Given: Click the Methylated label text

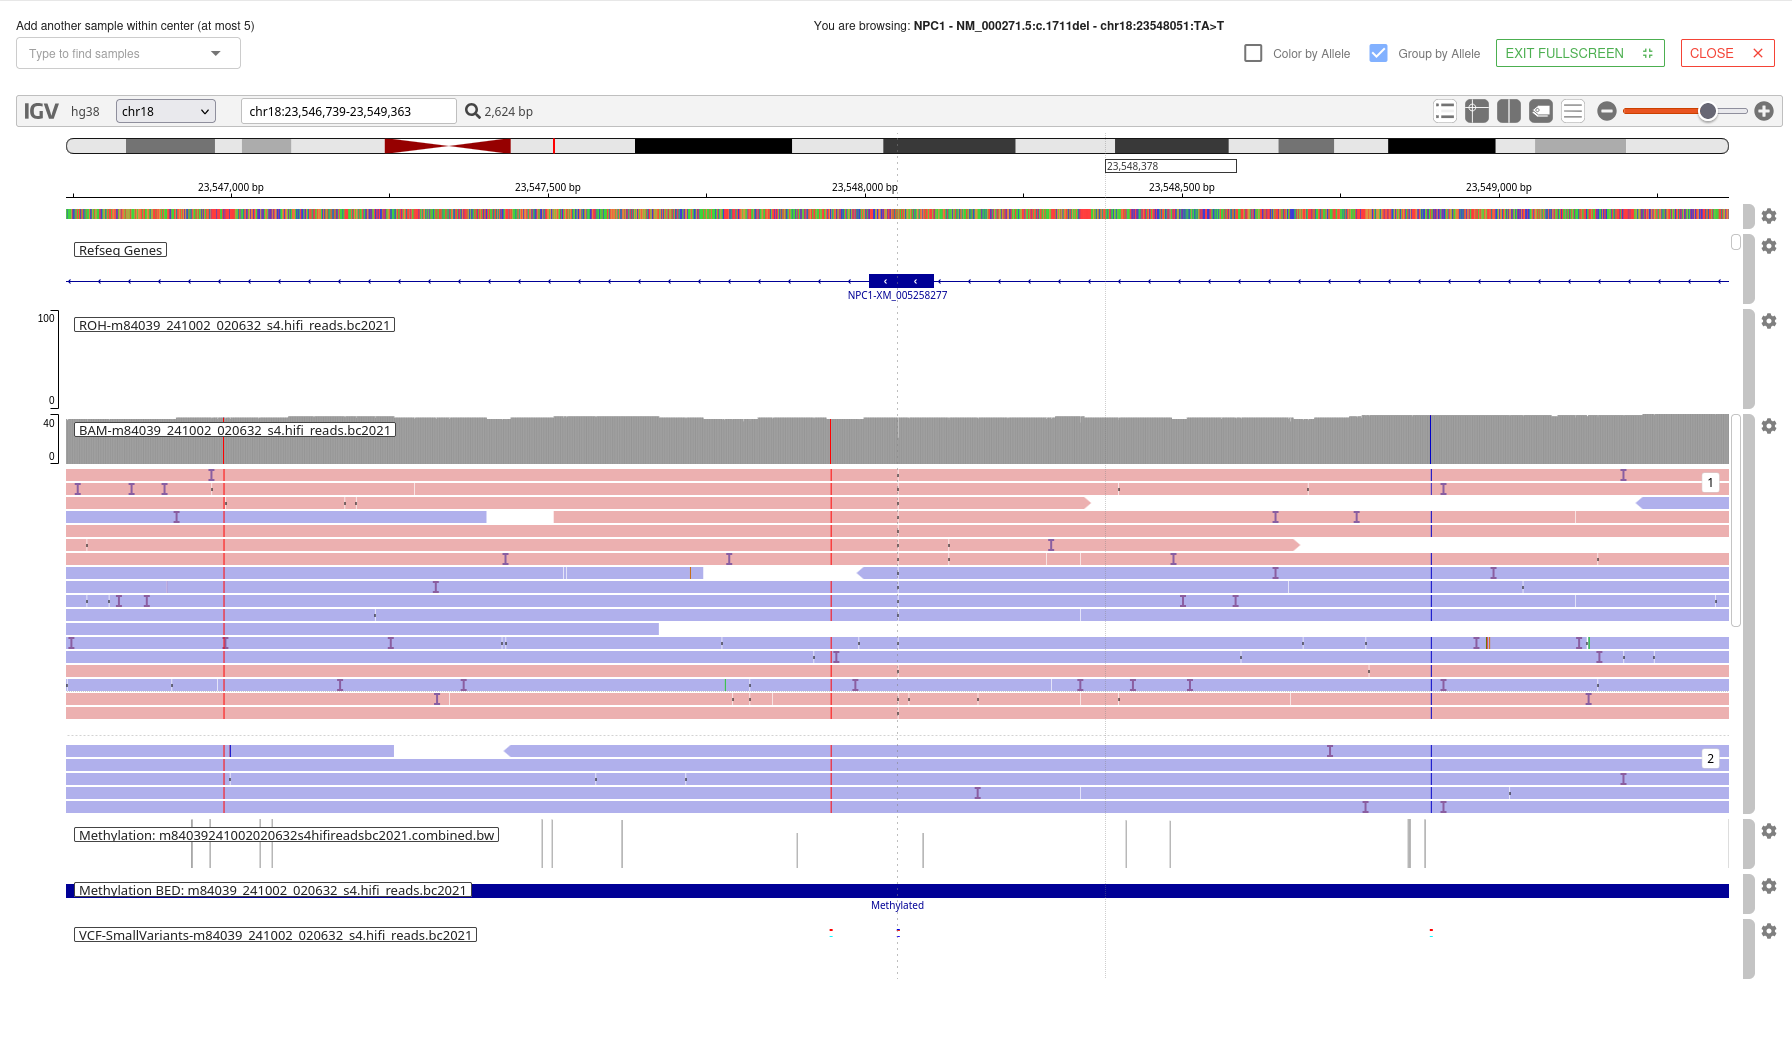Looking at the screenshot, I should pos(897,905).
